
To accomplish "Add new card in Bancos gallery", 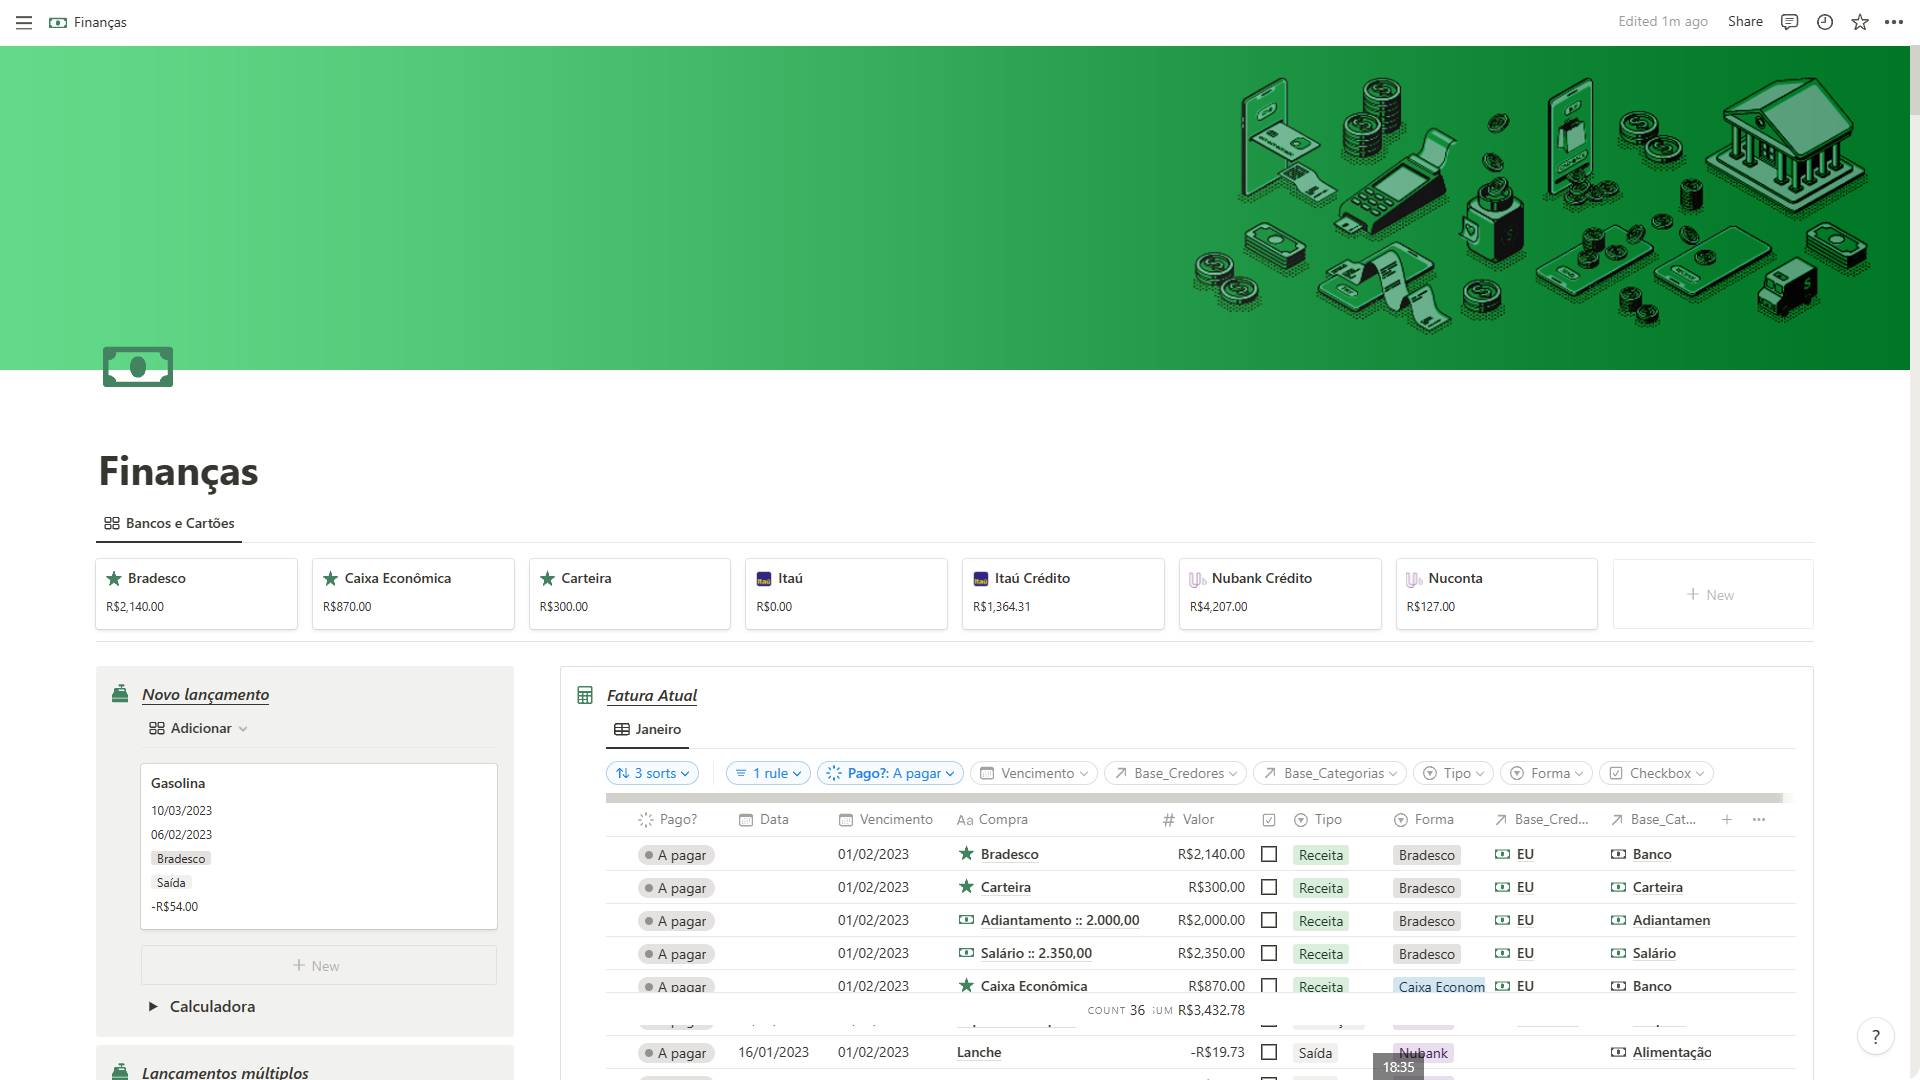I will pyautogui.click(x=1712, y=594).
